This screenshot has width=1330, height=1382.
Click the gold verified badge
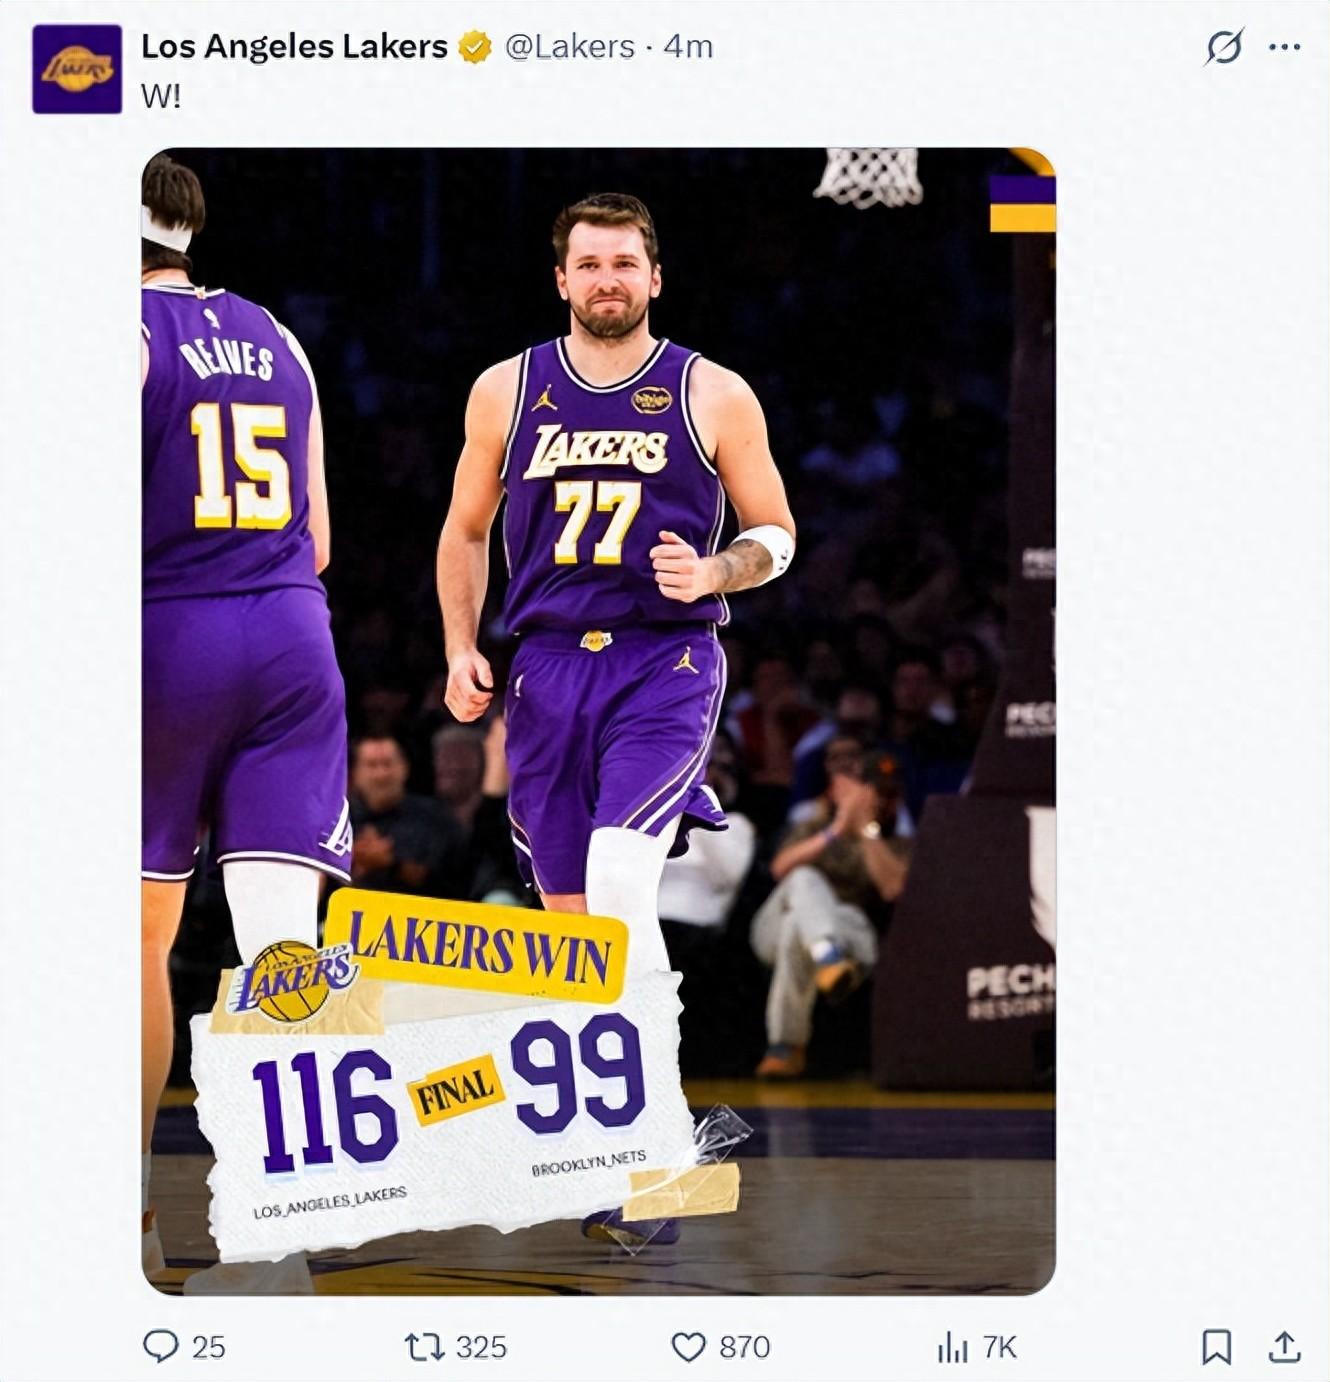pyautogui.click(x=475, y=47)
